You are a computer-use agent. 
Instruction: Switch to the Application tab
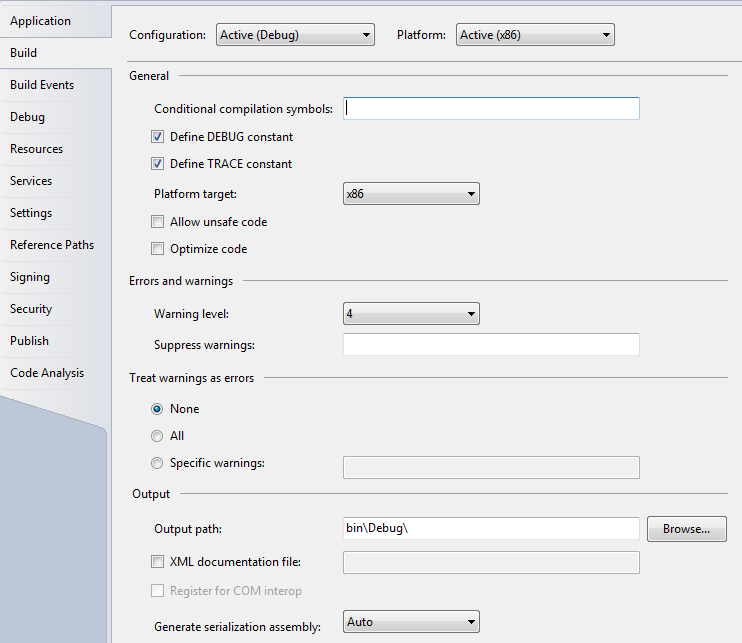pyautogui.click(x=41, y=21)
